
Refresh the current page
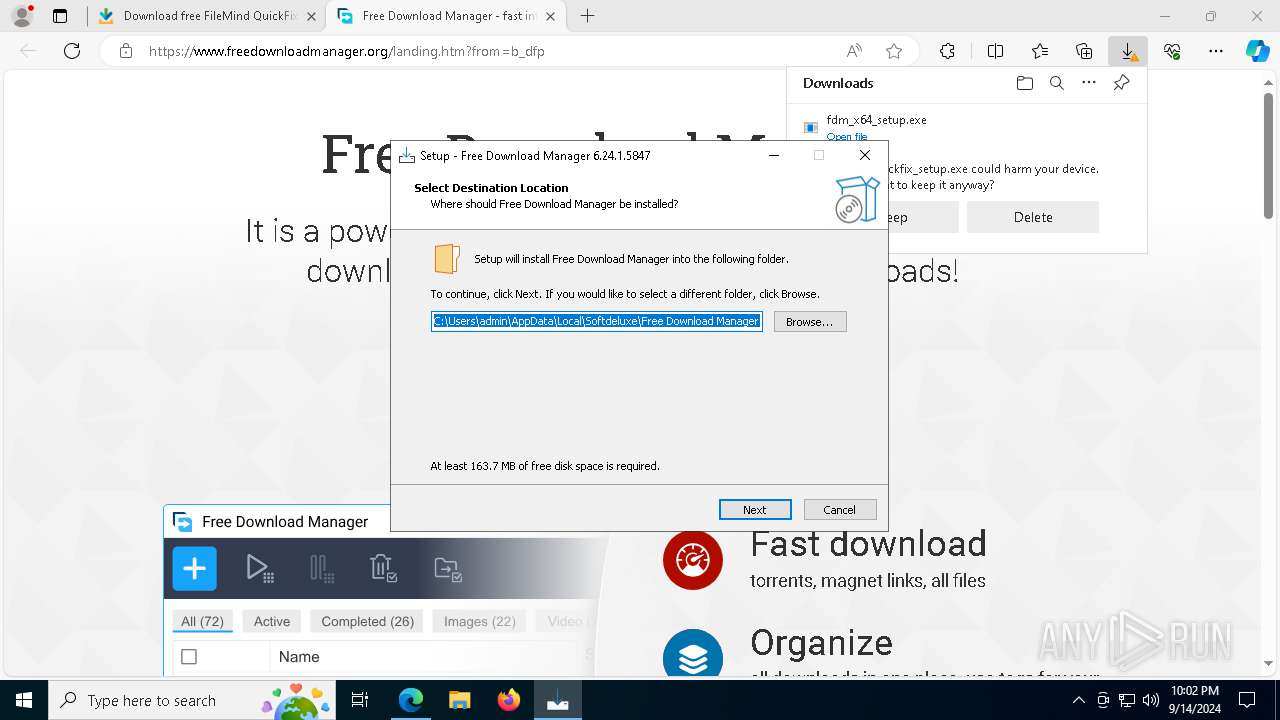(x=72, y=51)
